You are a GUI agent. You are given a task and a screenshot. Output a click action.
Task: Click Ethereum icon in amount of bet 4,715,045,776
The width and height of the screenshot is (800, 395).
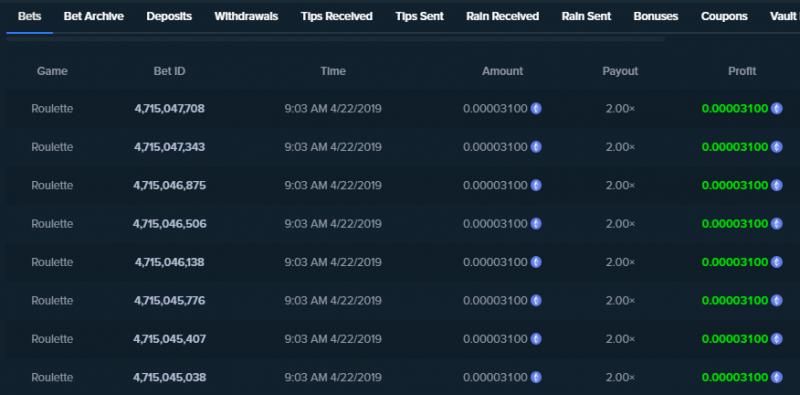[x=536, y=301]
